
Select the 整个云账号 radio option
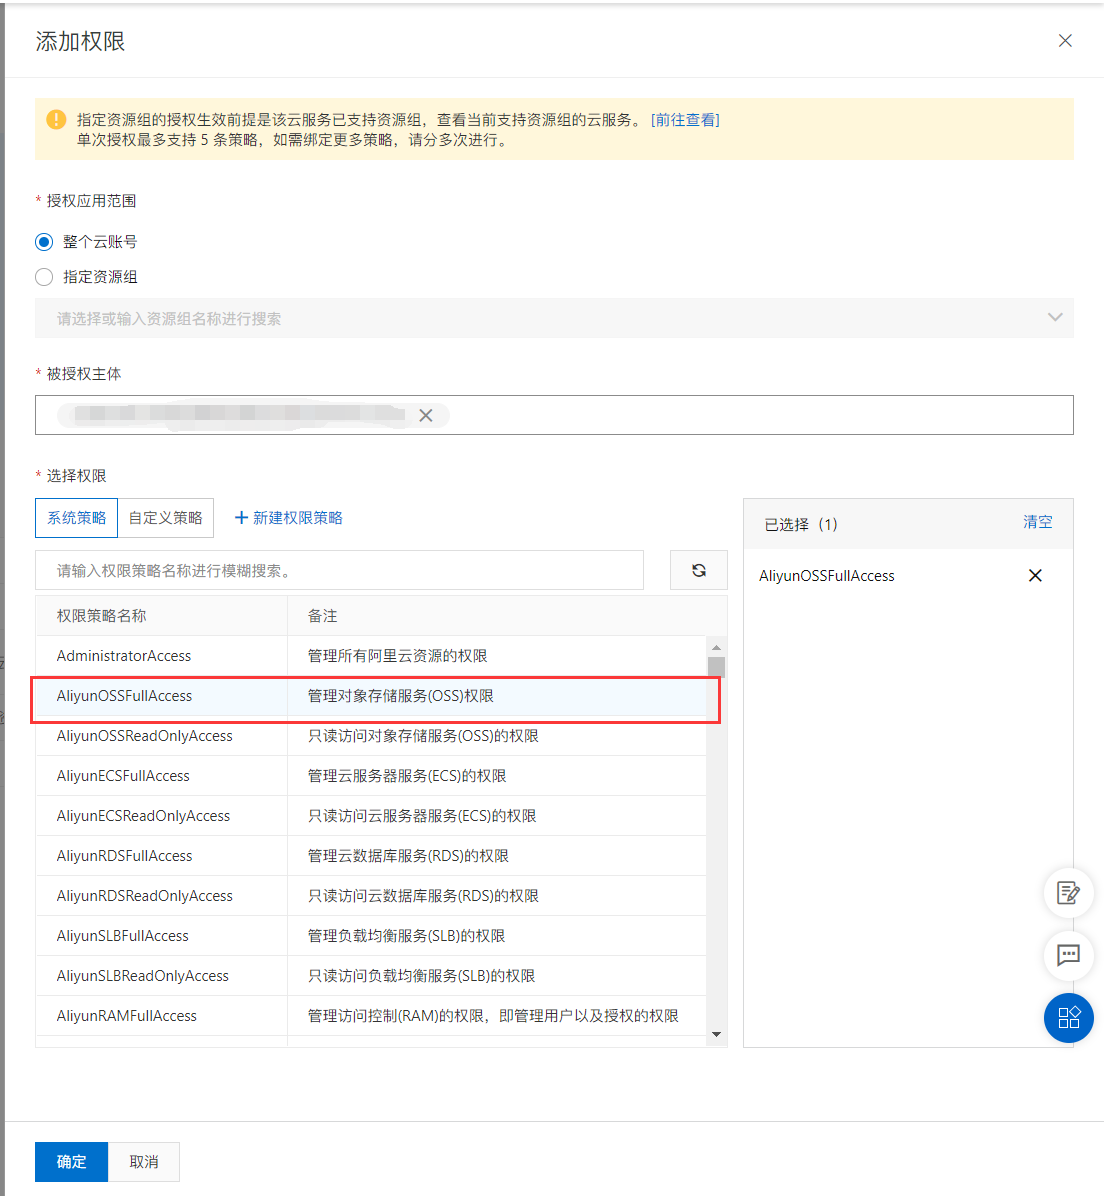coord(44,242)
